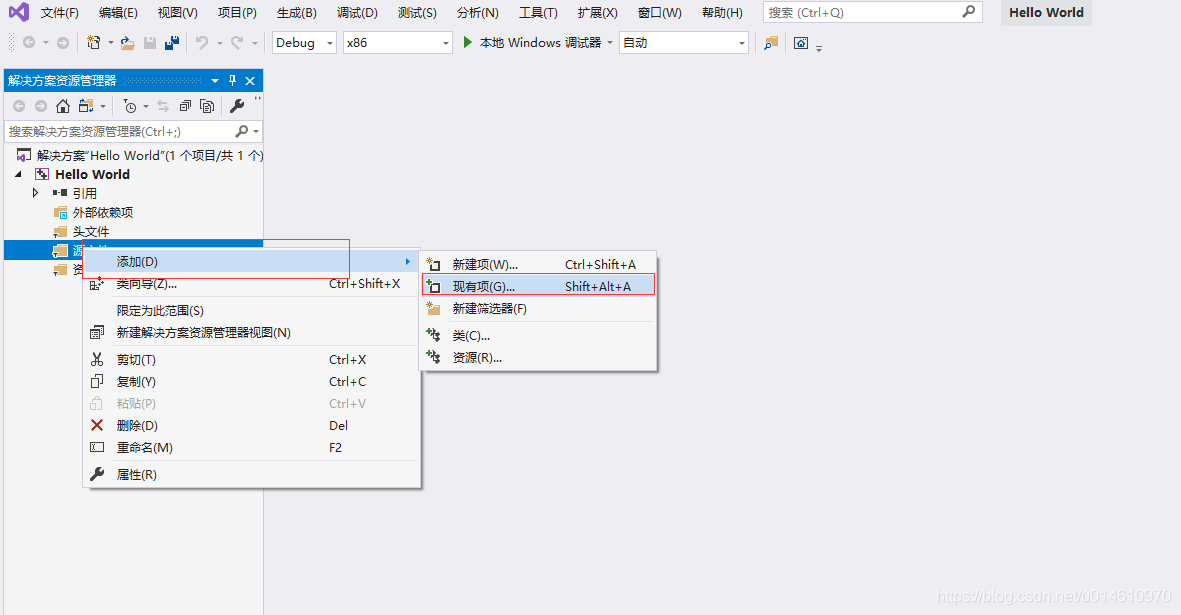
Task: Click the Sync with Active Document icon
Action: point(163,106)
